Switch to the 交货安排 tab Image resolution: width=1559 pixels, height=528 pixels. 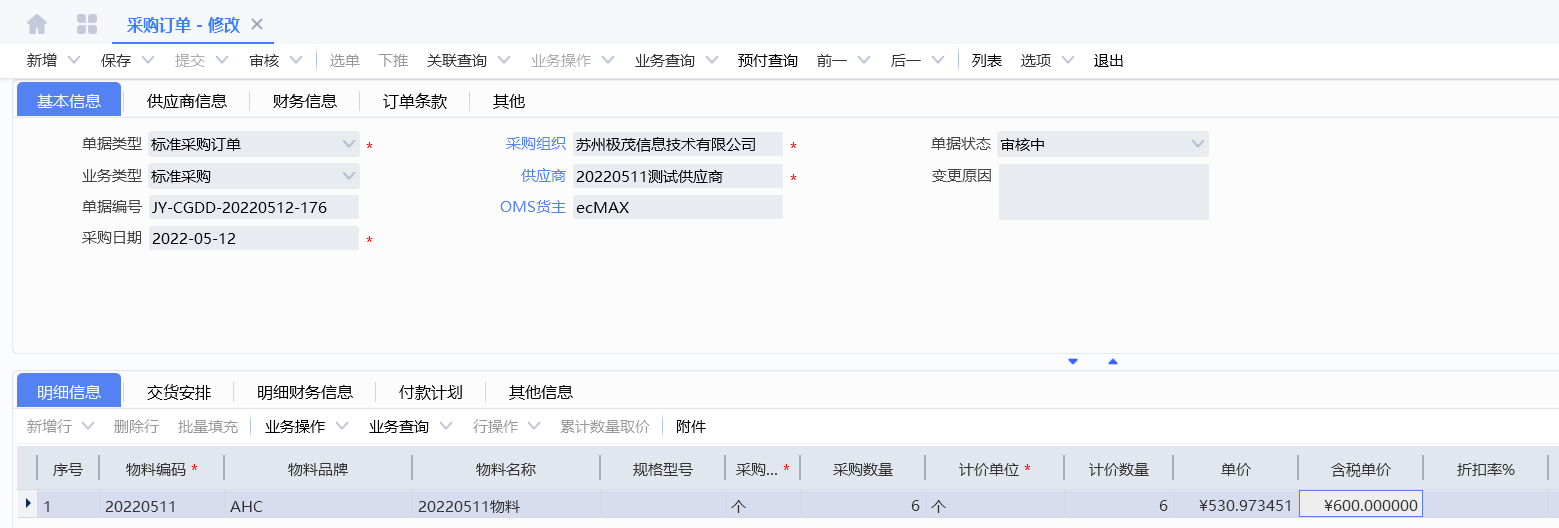[179, 392]
